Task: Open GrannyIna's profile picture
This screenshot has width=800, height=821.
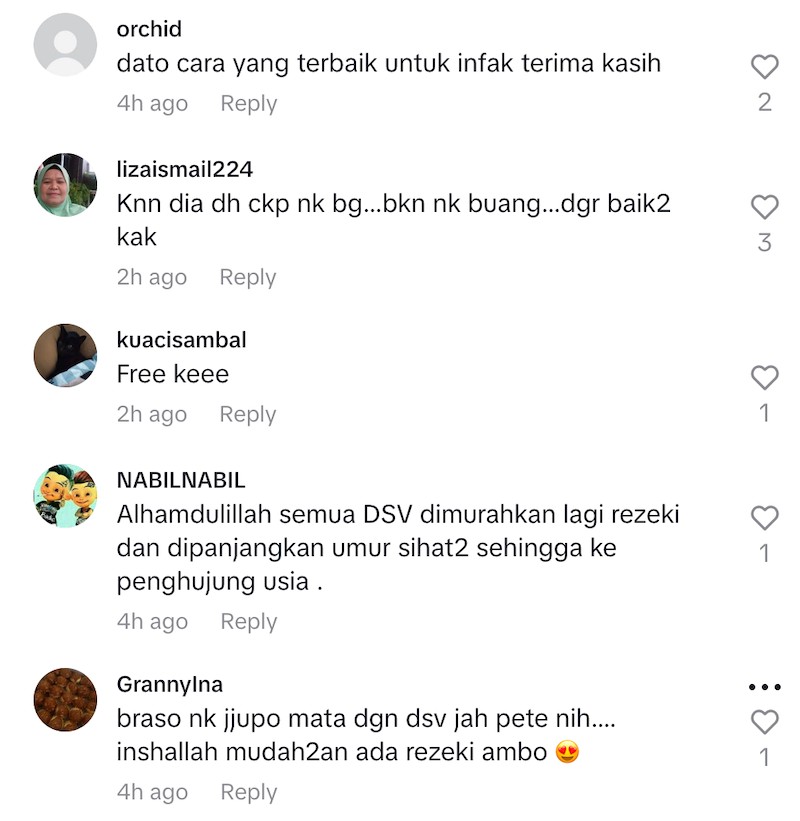Action: 65,700
